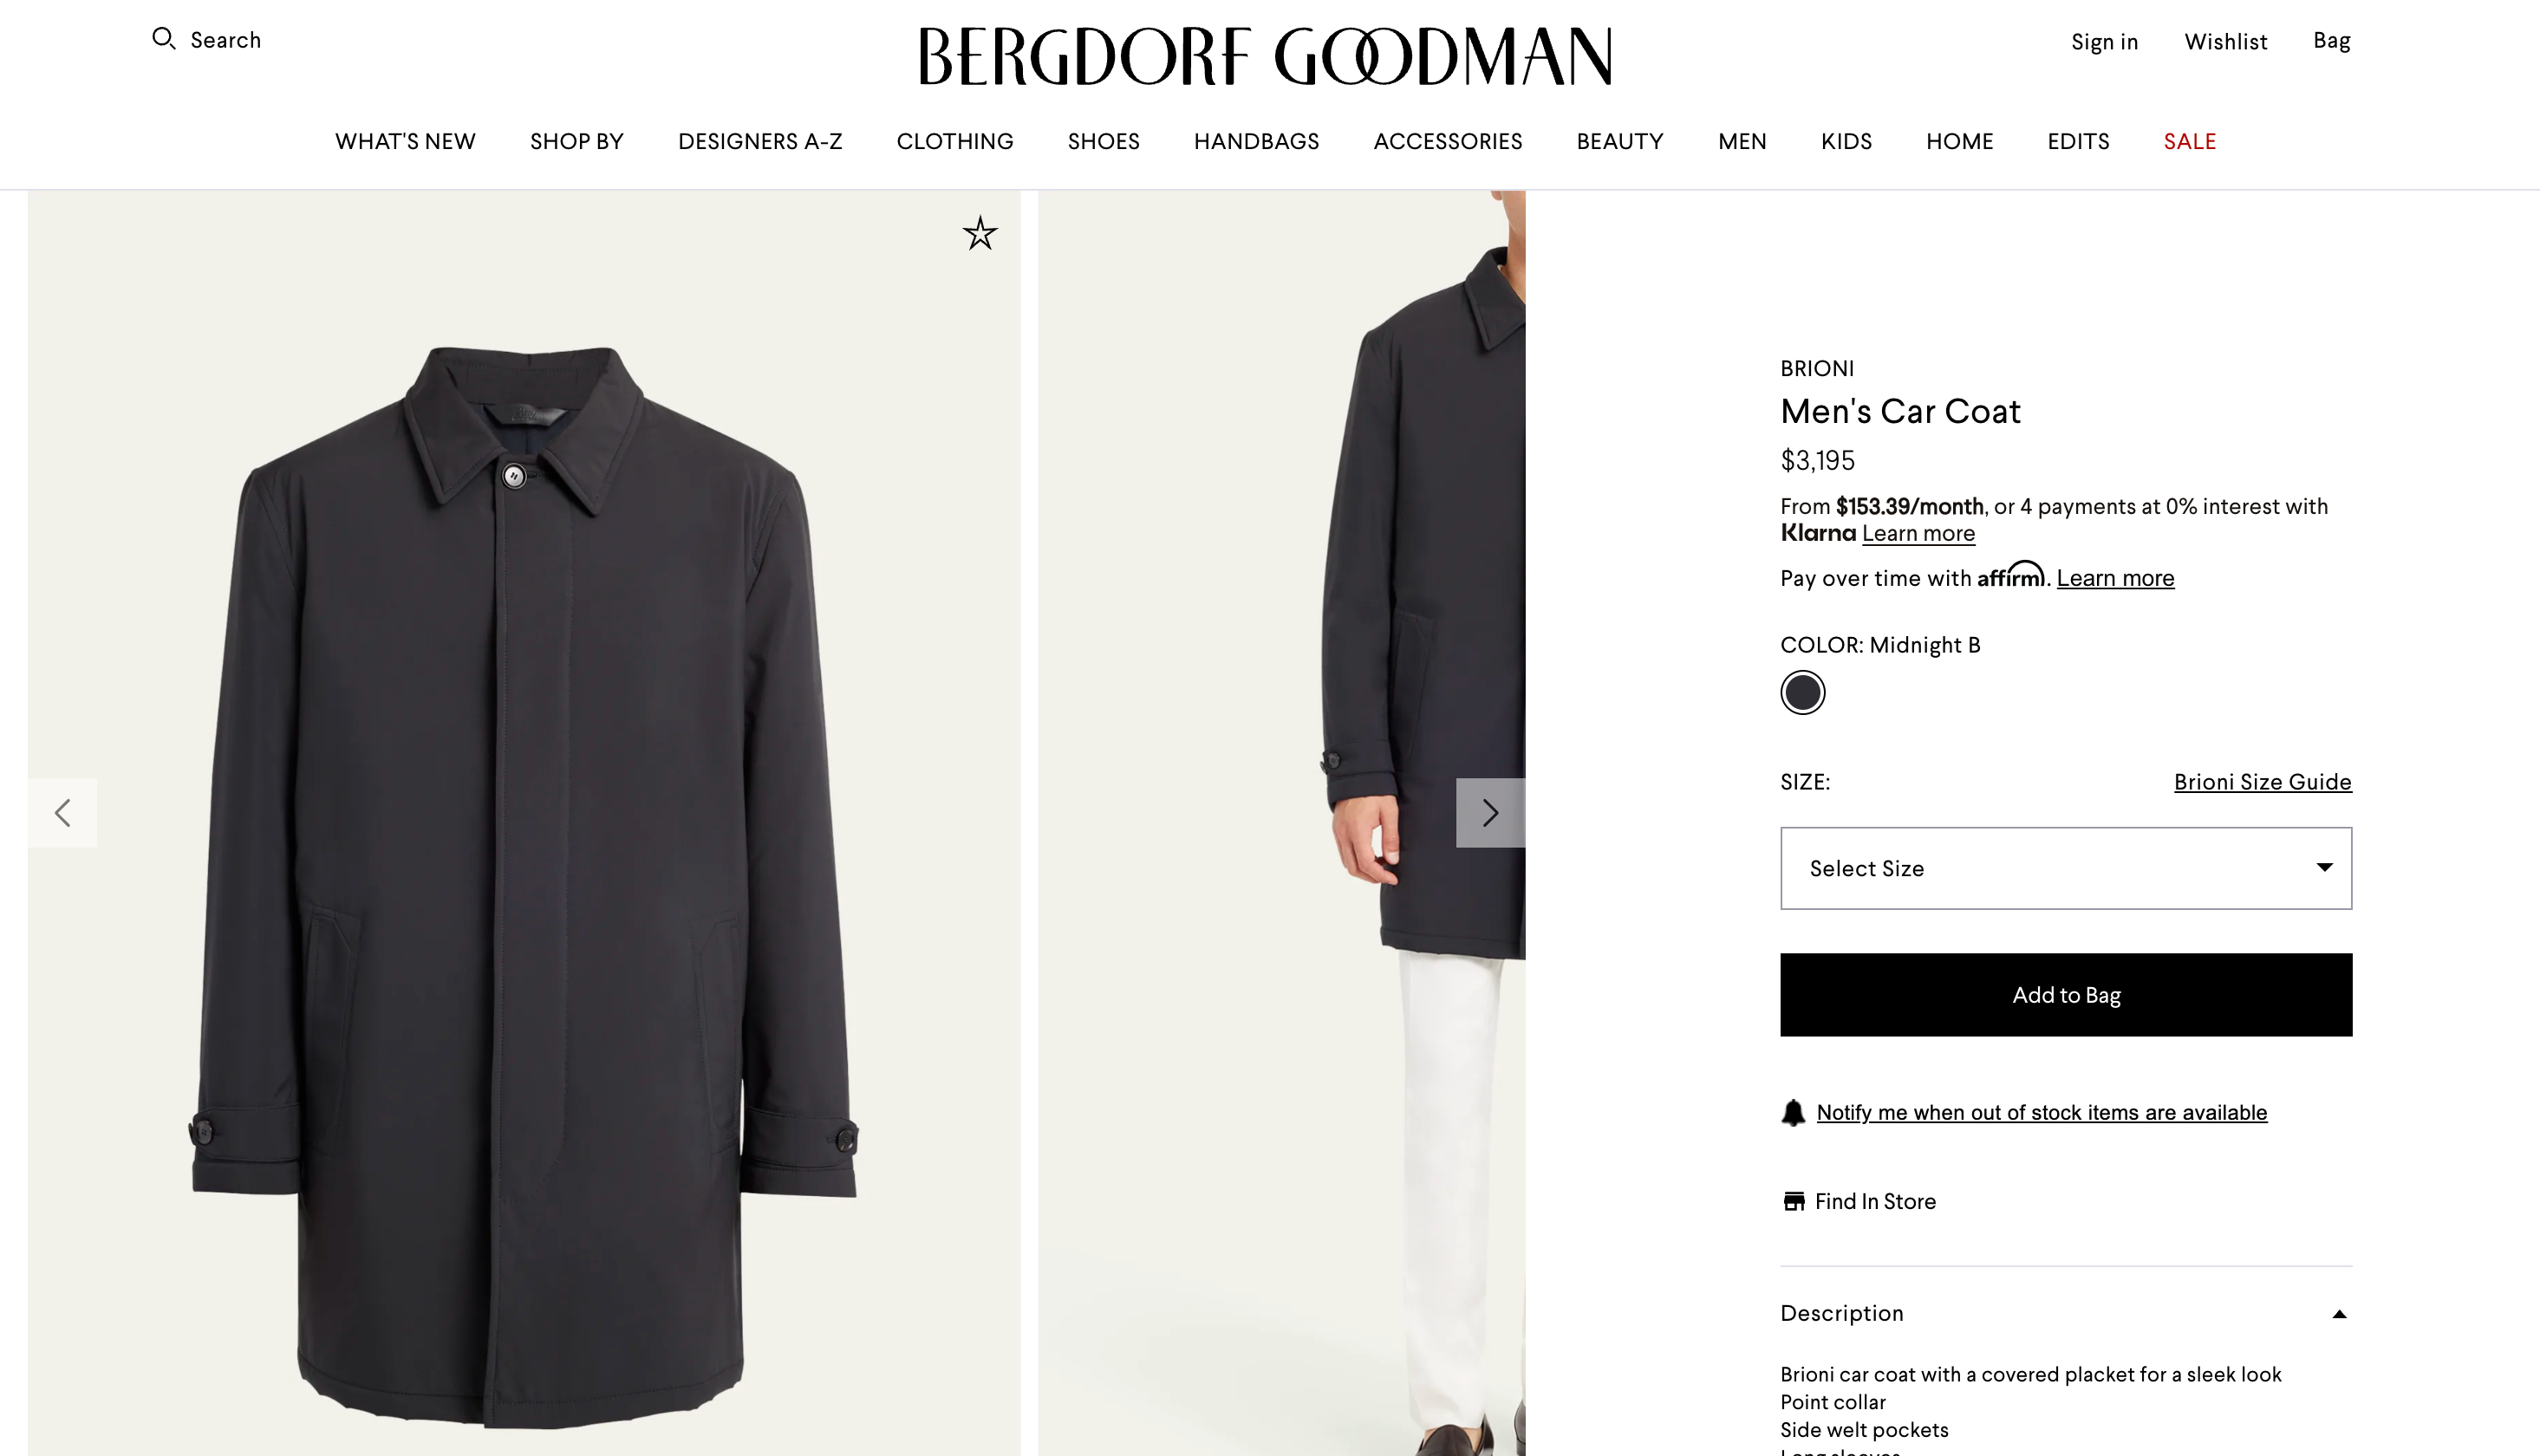Favorite the coat with the star icon

[x=980, y=234]
